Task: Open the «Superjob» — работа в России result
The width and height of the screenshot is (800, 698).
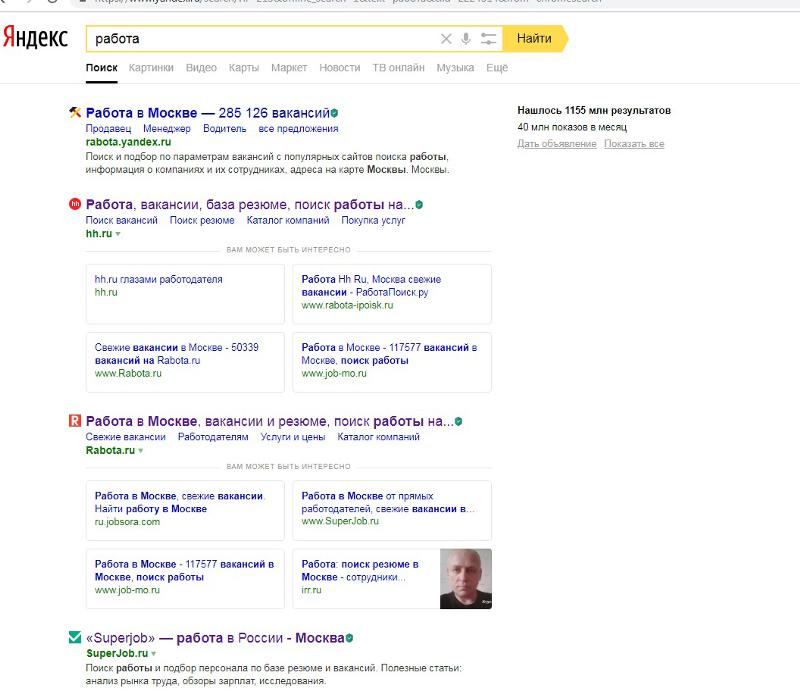Action: (x=215, y=638)
